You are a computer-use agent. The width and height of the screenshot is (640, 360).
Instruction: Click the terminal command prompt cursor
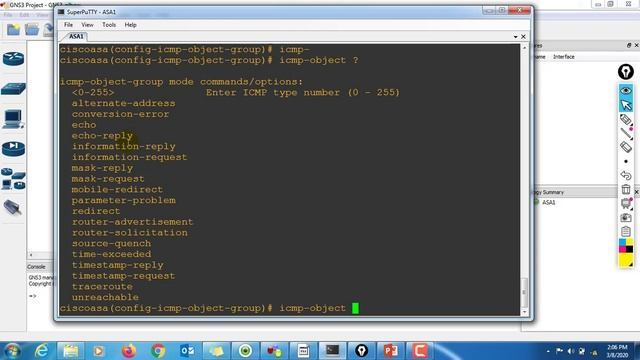[356, 308]
